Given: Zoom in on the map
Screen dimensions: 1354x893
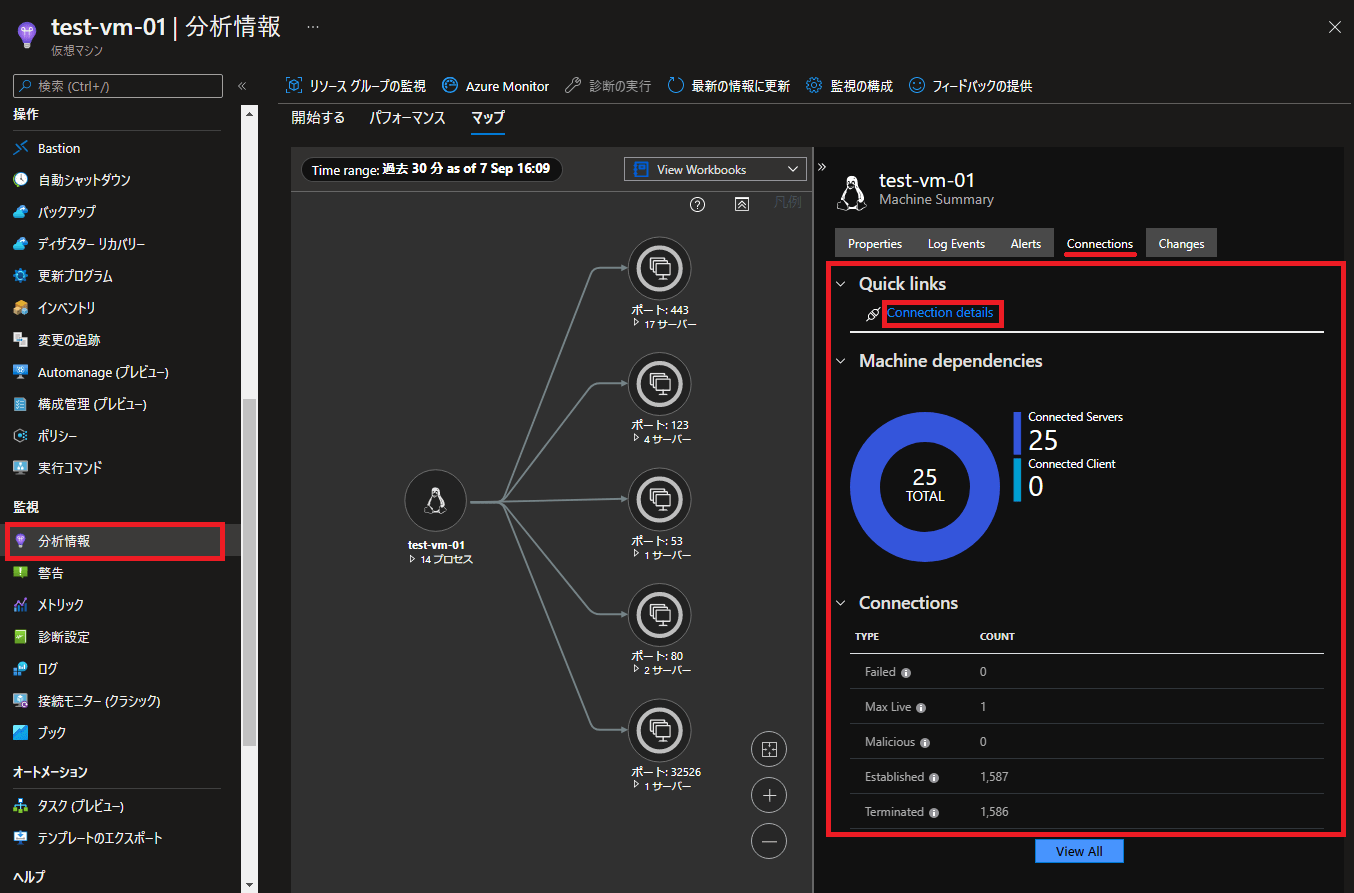Looking at the screenshot, I should [x=769, y=795].
